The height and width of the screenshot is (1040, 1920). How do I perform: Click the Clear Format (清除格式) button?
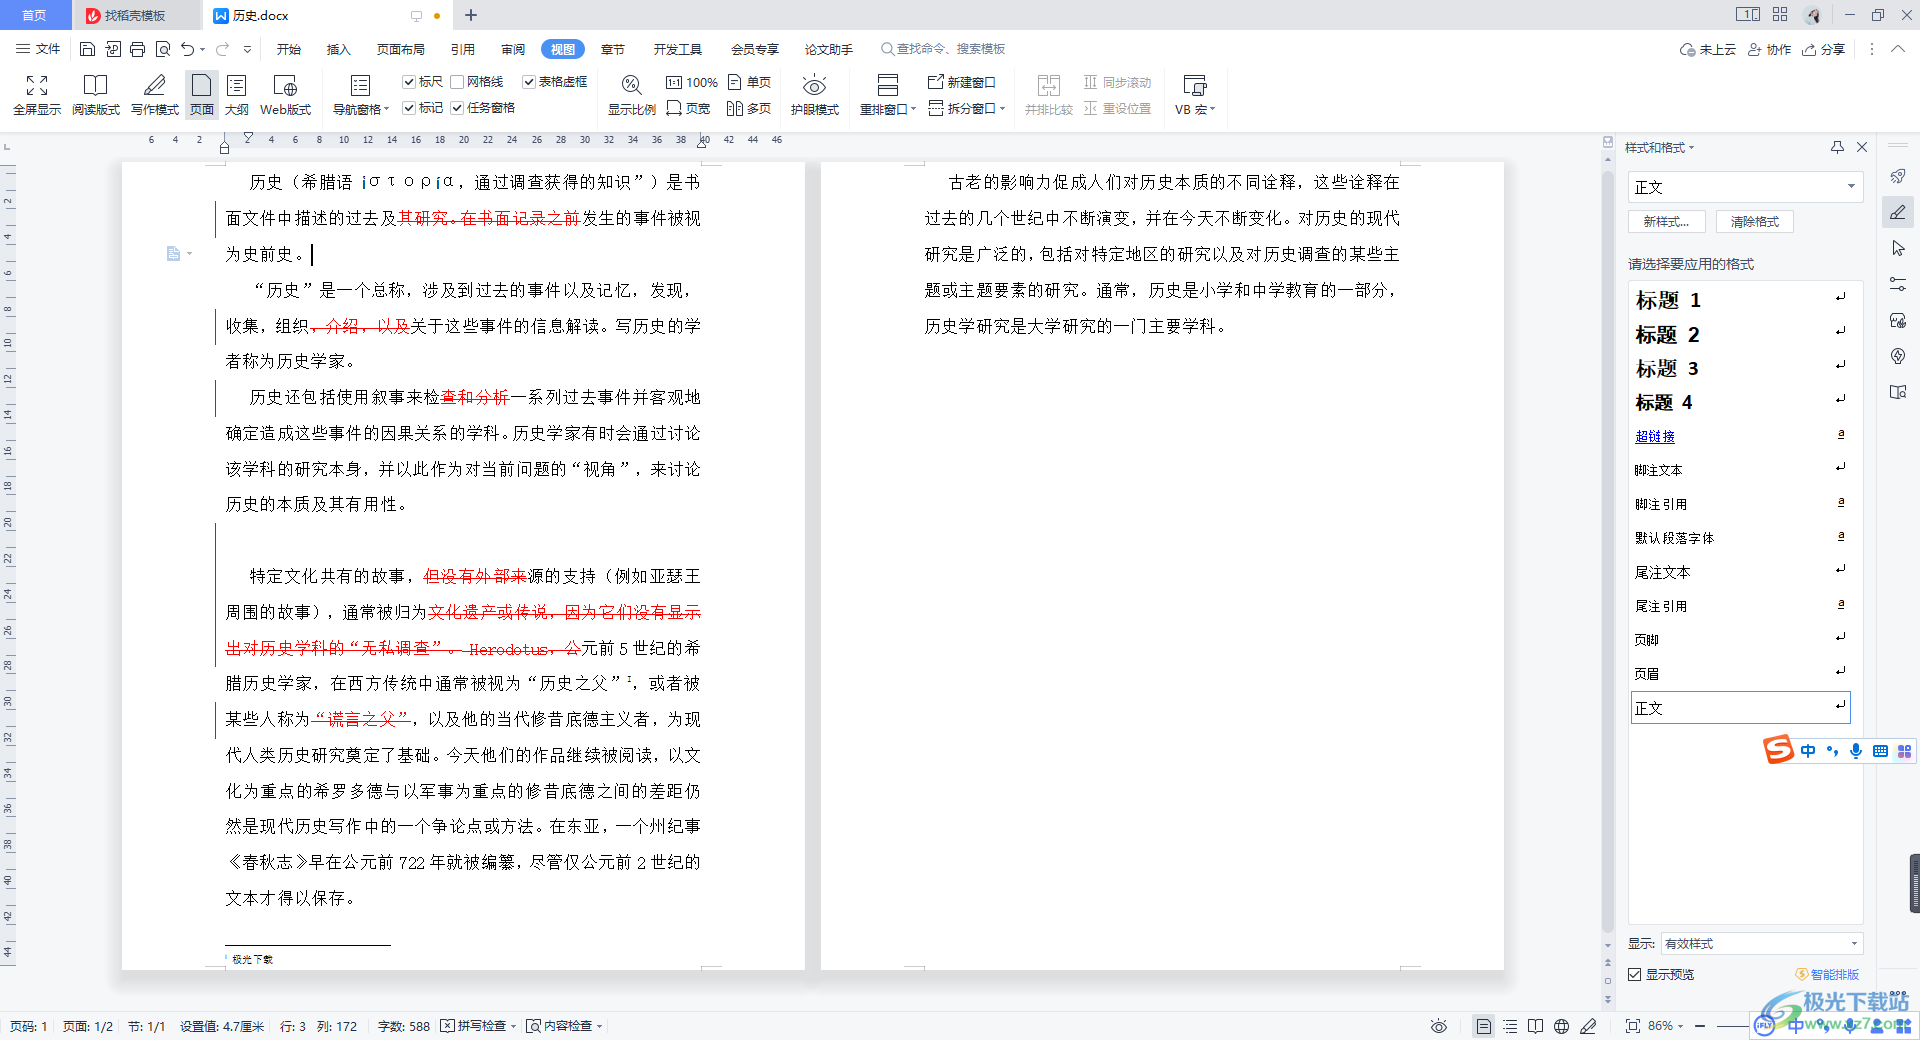[1755, 222]
